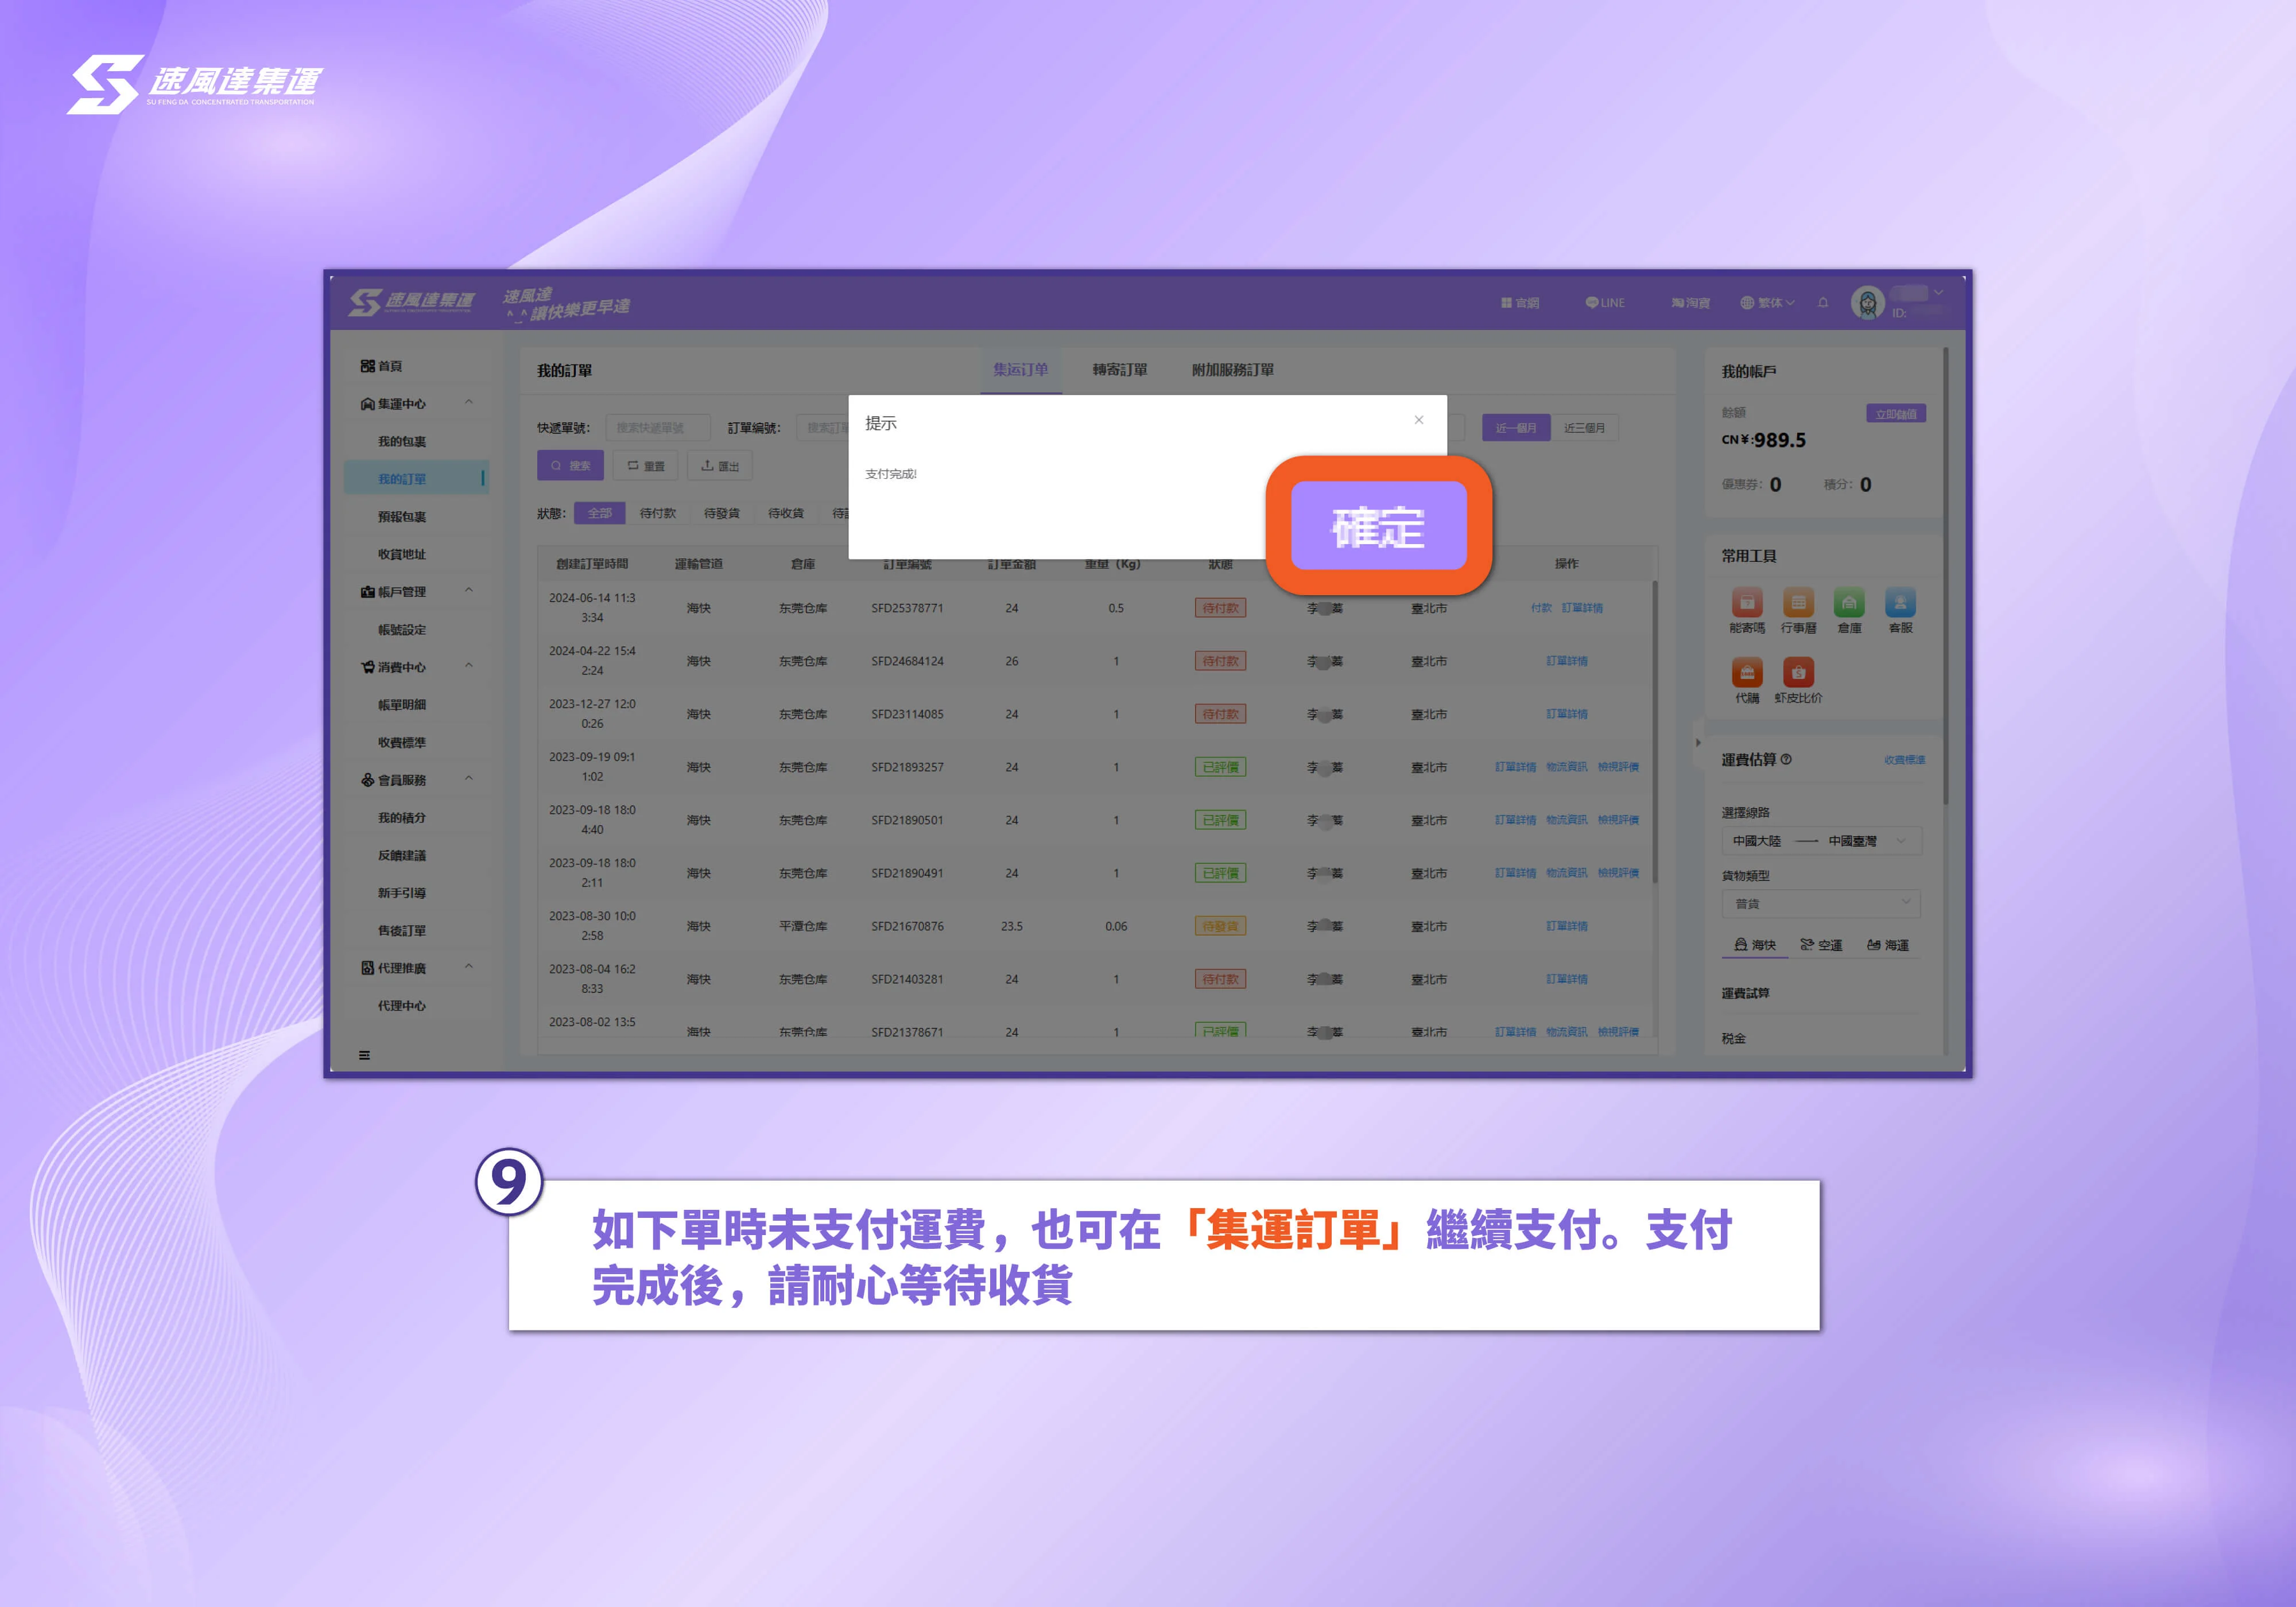Click the 快遞單號 search input field
The height and width of the screenshot is (1607, 2296).
click(x=658, y=428)
